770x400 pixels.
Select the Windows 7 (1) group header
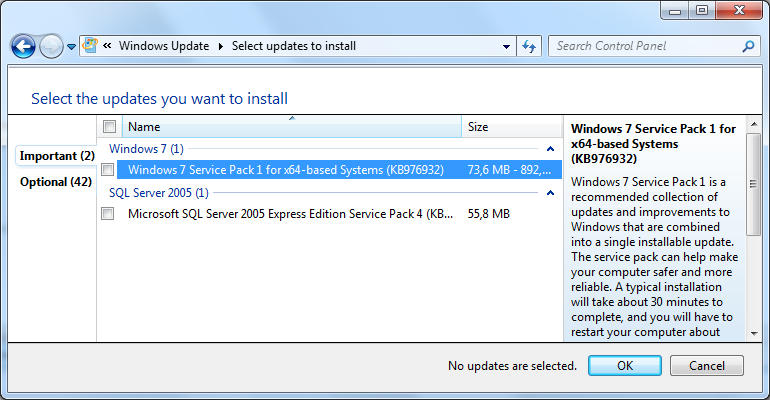146,149
